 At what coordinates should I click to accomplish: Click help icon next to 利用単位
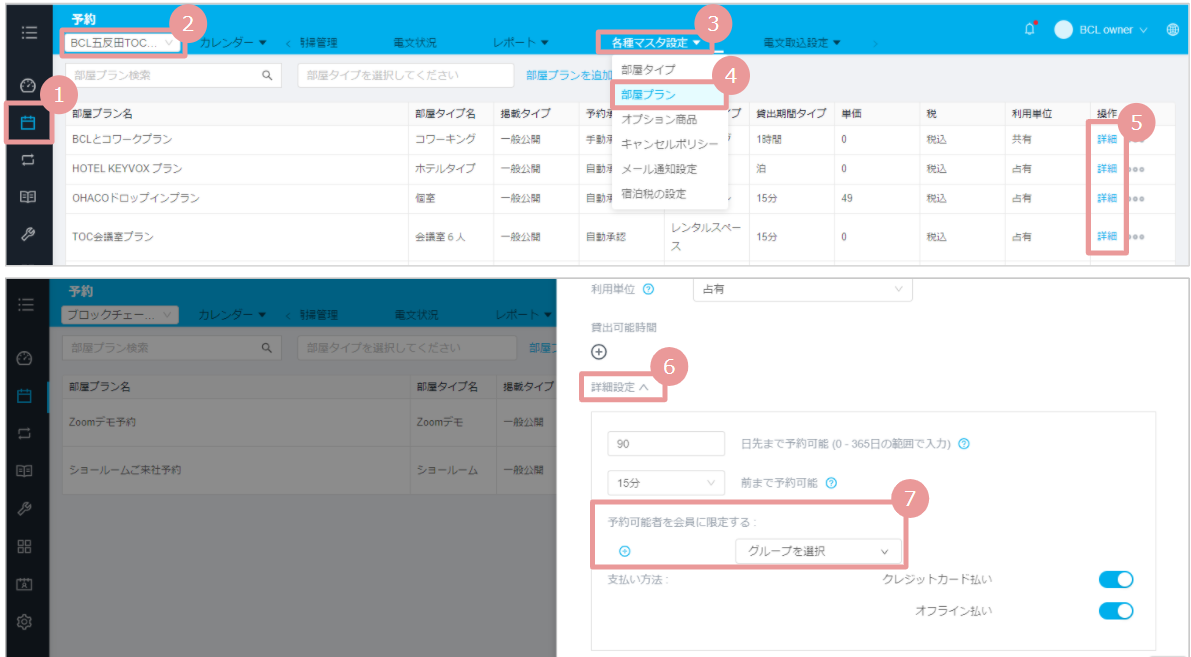(648, 289)
